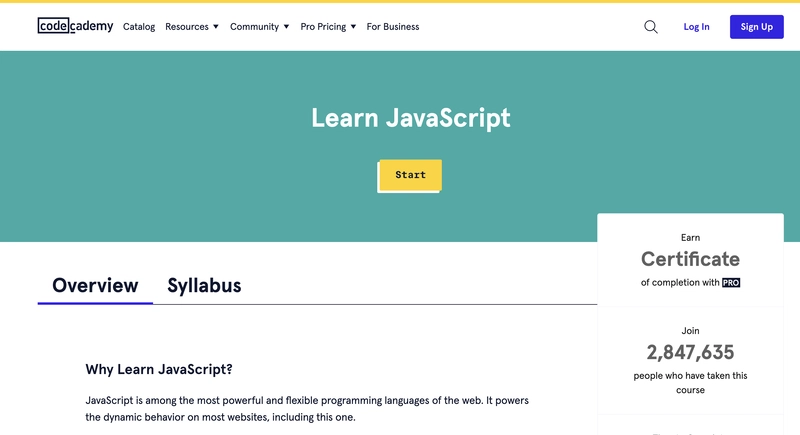Start the Learn JavaScript course
Screen dimensions: 800x435
(x=410, y=175)
